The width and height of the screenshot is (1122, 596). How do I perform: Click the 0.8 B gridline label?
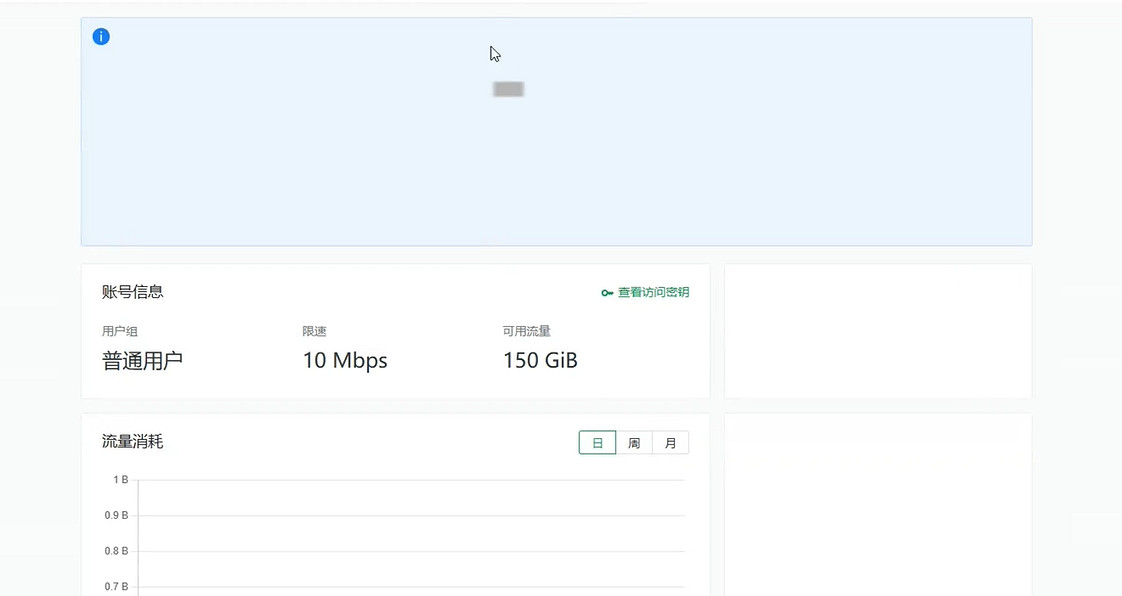[117, 551]
